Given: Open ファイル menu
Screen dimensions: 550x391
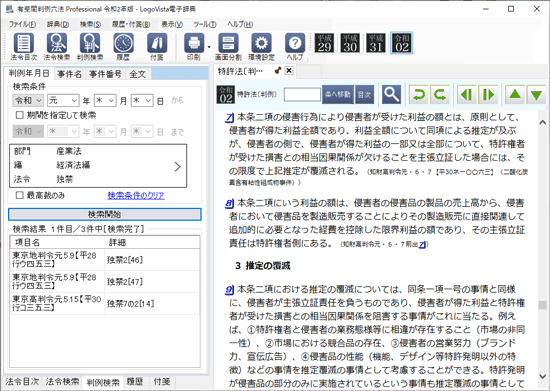Looking at the screenshot, I should 22,24.
